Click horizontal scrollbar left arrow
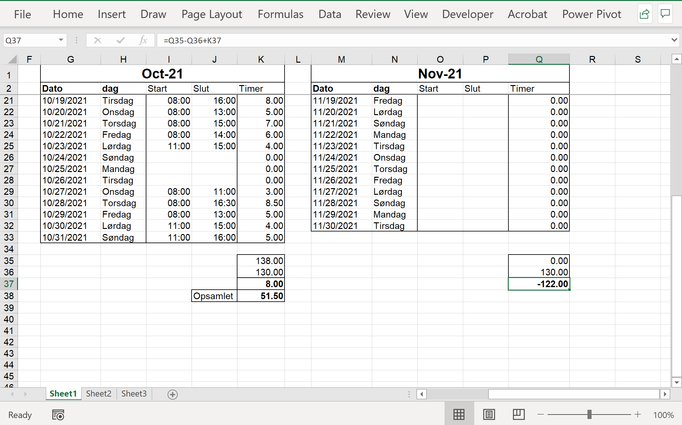Screen dimensions: 682x425 click(x=421, y=394)
